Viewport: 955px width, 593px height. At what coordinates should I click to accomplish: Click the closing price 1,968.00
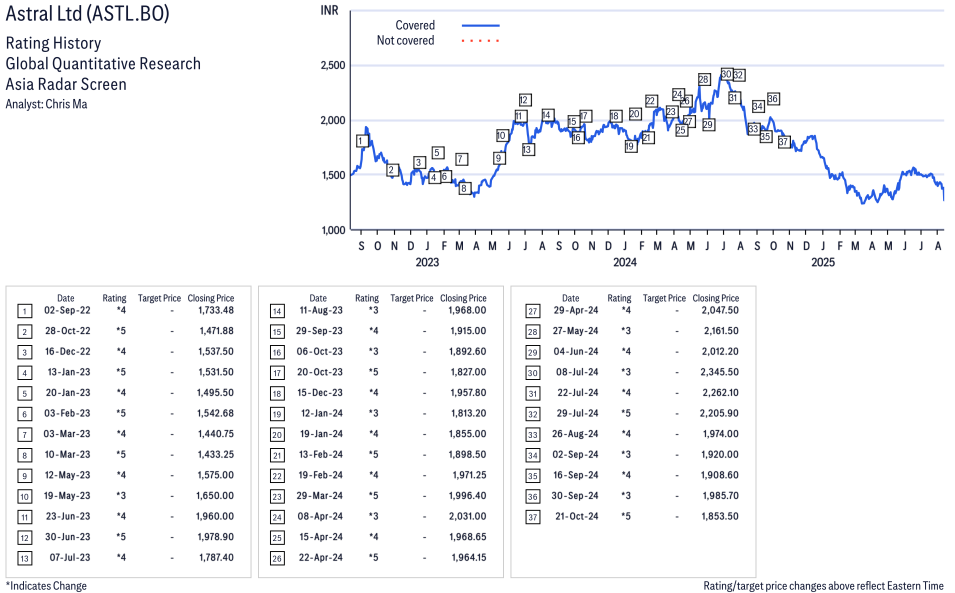click(467, 311)
